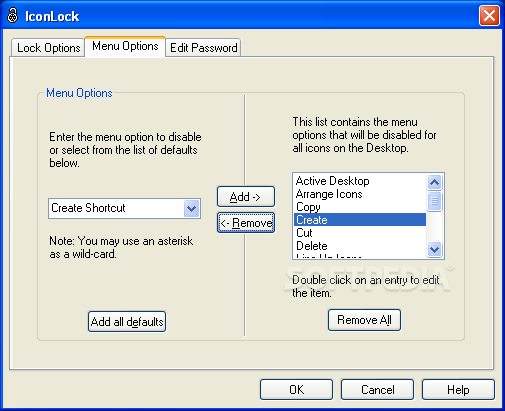Select Copy in the disabled list
Image resolution: width=505 pixels, height=411 pixels.
click(360, 207)
